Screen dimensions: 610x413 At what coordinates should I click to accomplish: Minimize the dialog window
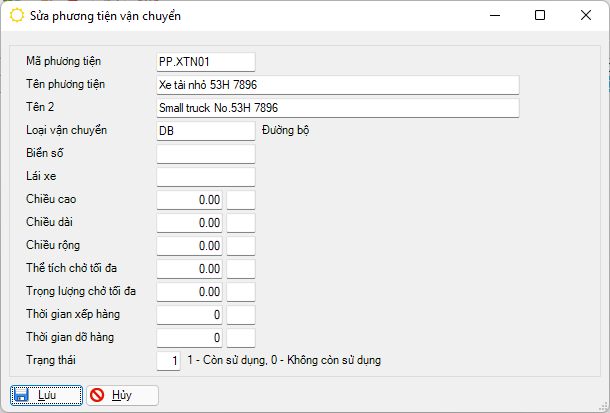point(494,16)
